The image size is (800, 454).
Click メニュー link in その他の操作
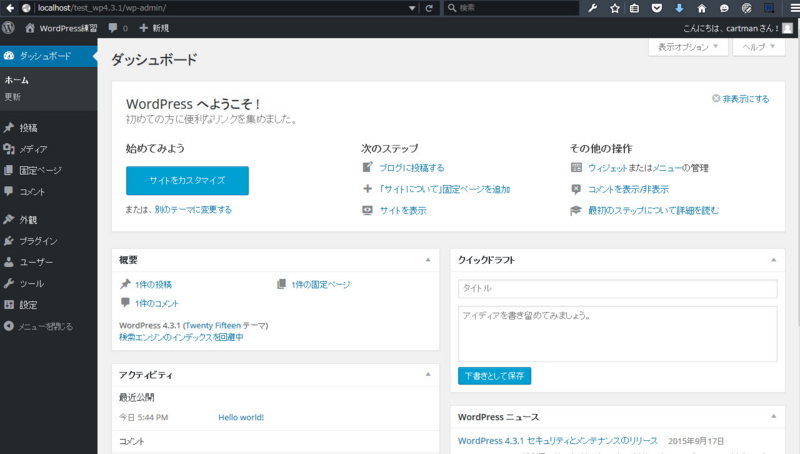667,168
